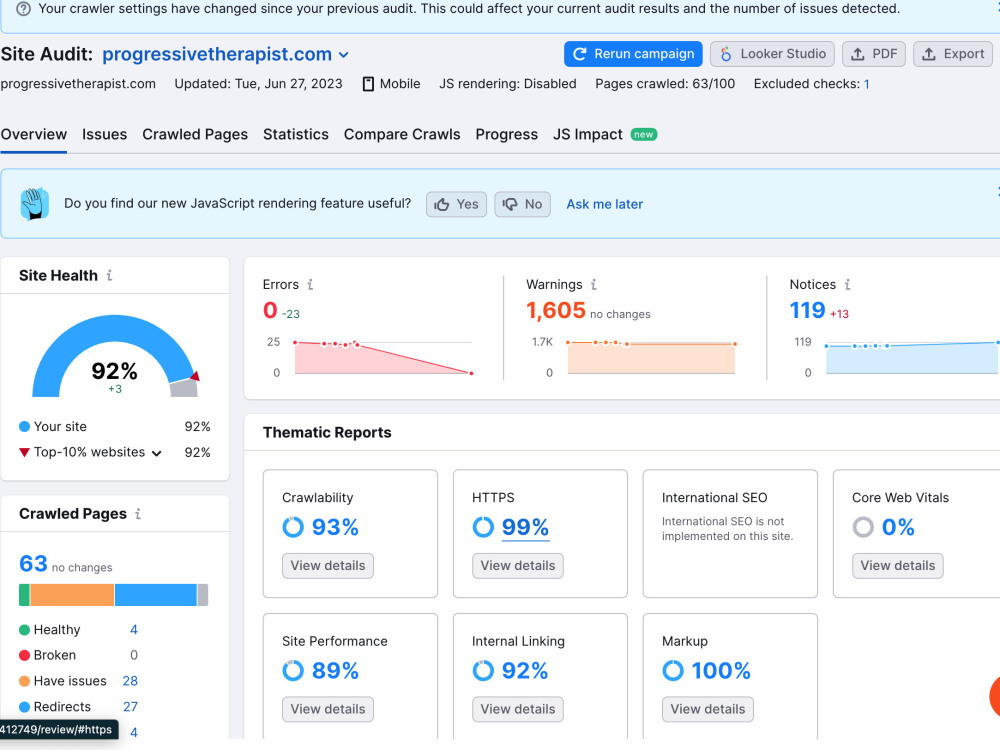1000x750 pixels.
Task: Click the Healthy pages count 4
Action: coord(134,630)
